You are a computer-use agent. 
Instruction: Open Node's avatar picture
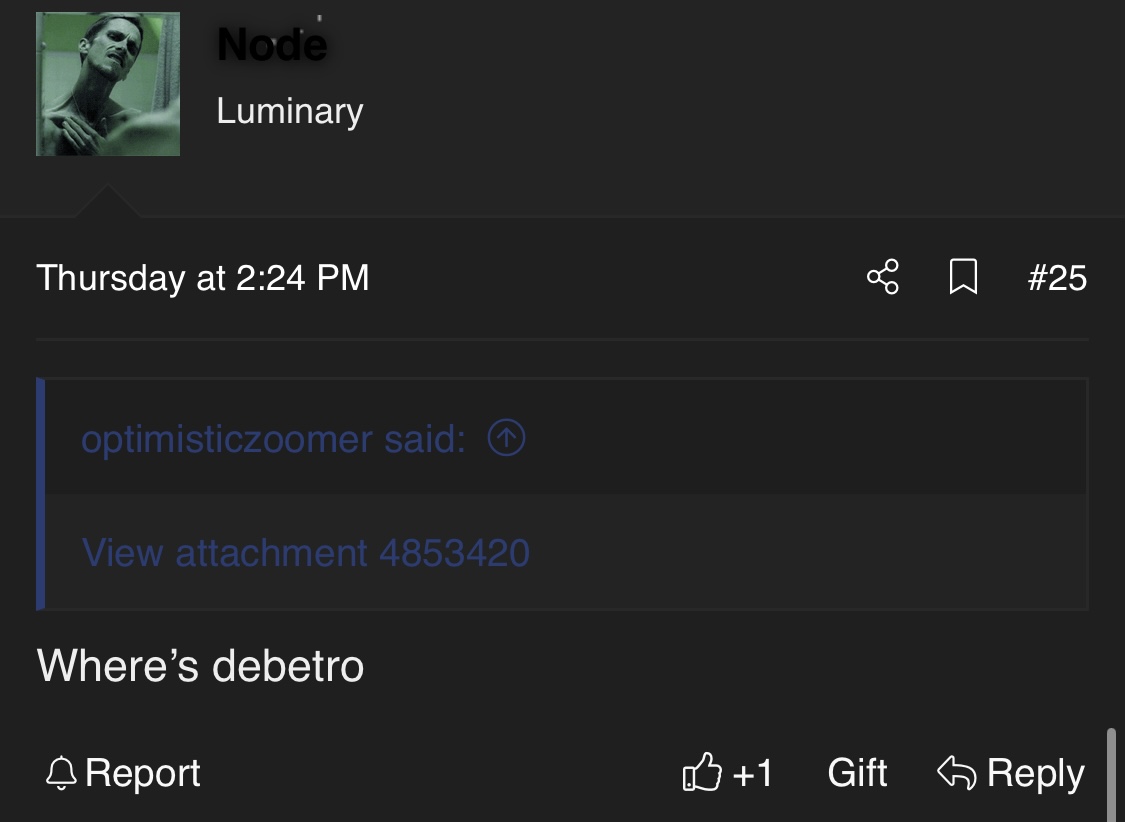[x=108, y=84]
